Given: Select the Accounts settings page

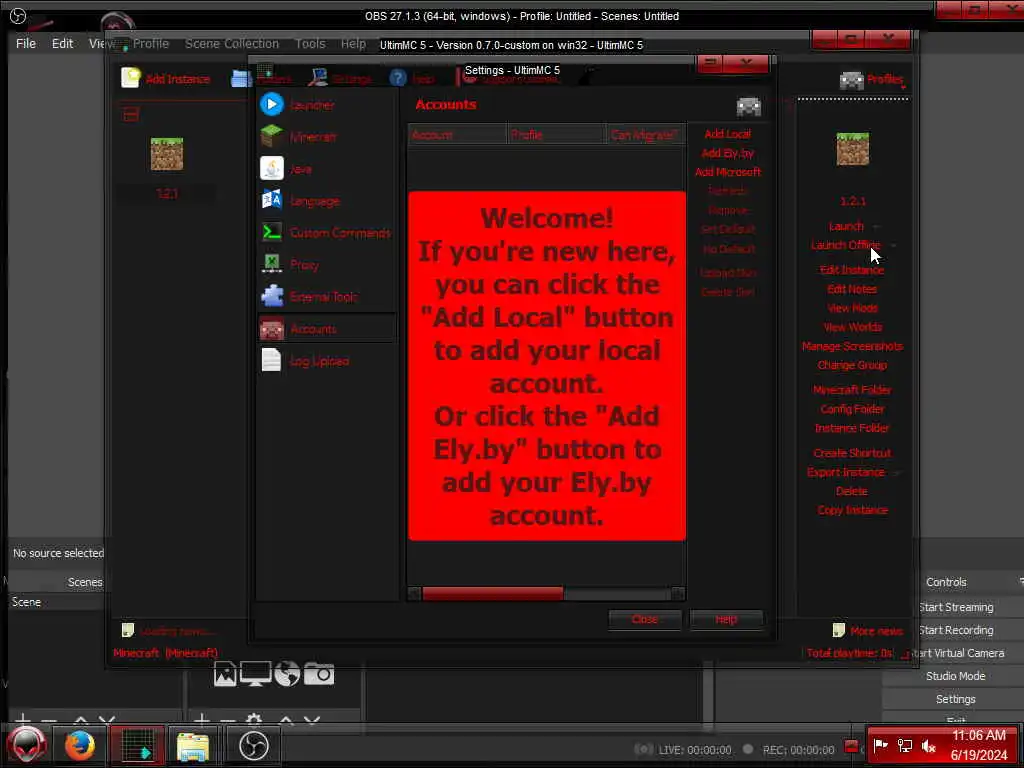Looking at the screenshot, I should (x=327, y=328).
